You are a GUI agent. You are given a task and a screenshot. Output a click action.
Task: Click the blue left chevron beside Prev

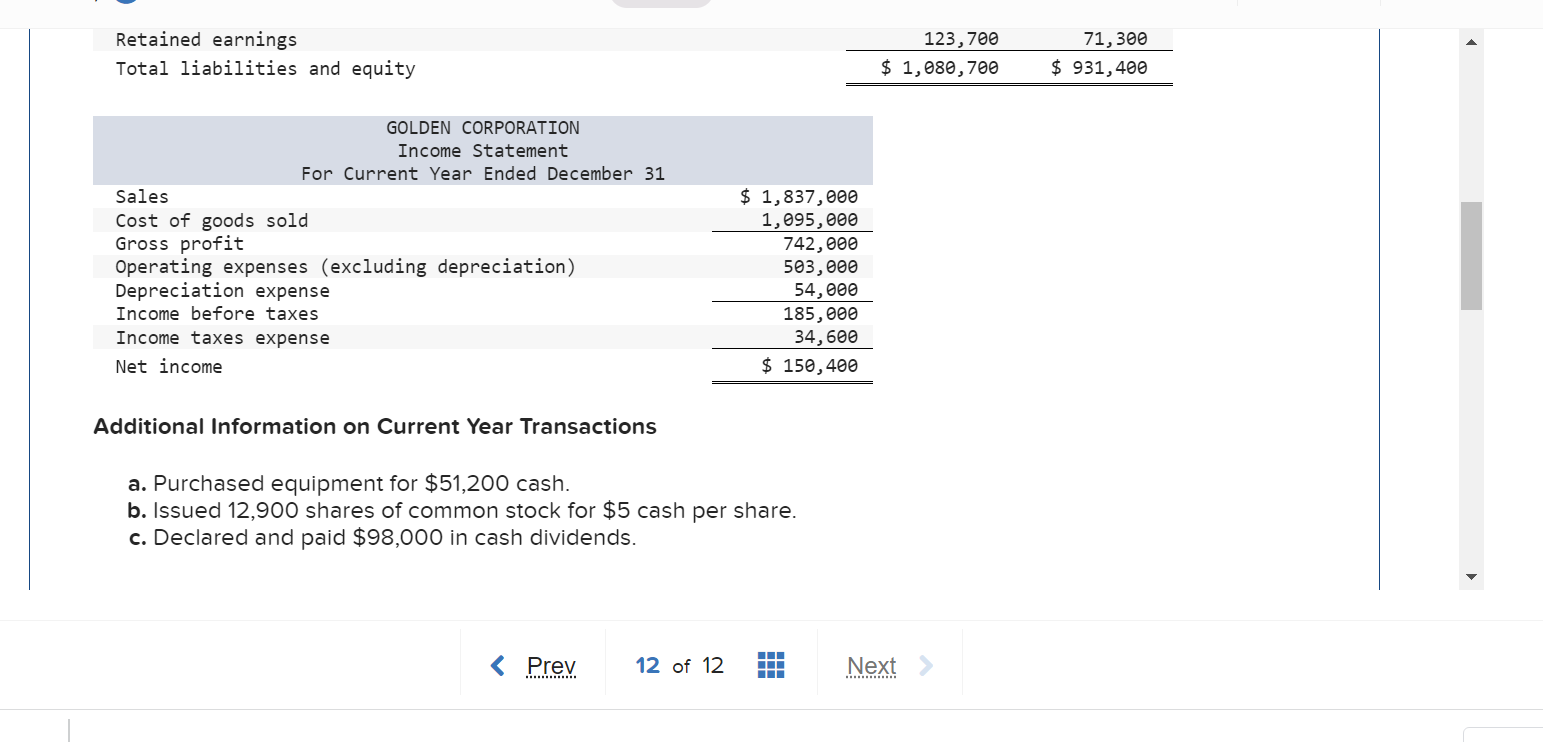pyautogui.click(x=497, y=665)
